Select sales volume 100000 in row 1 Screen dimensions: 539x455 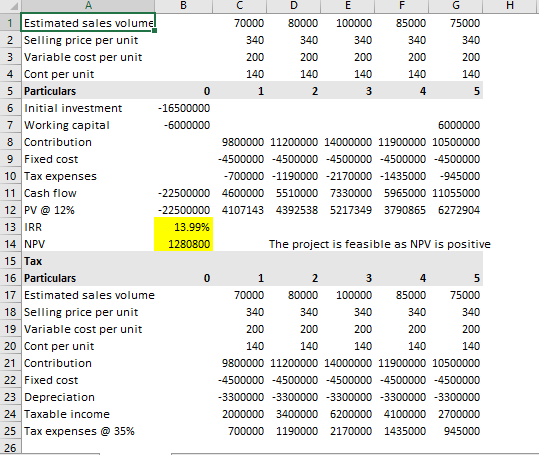(x=348, y=23)
